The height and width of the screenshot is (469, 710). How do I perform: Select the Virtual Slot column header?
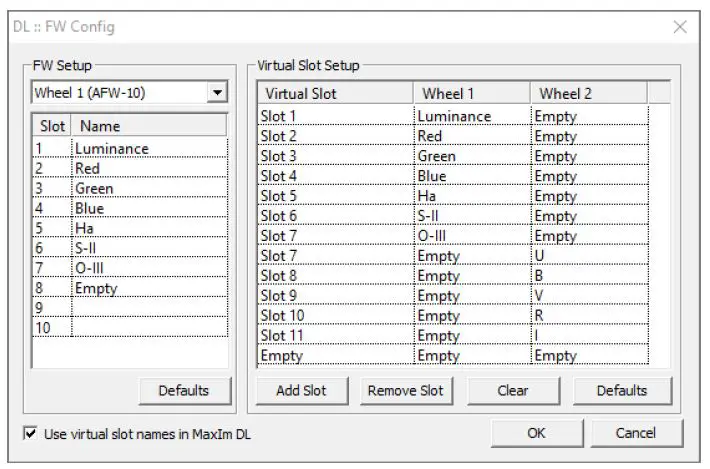coord(335,94)
